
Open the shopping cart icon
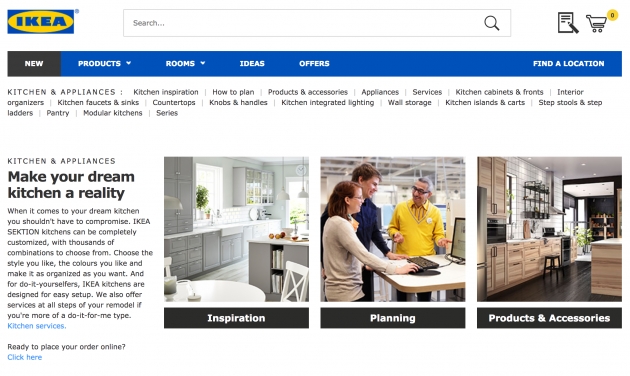(x=596, y=23)
